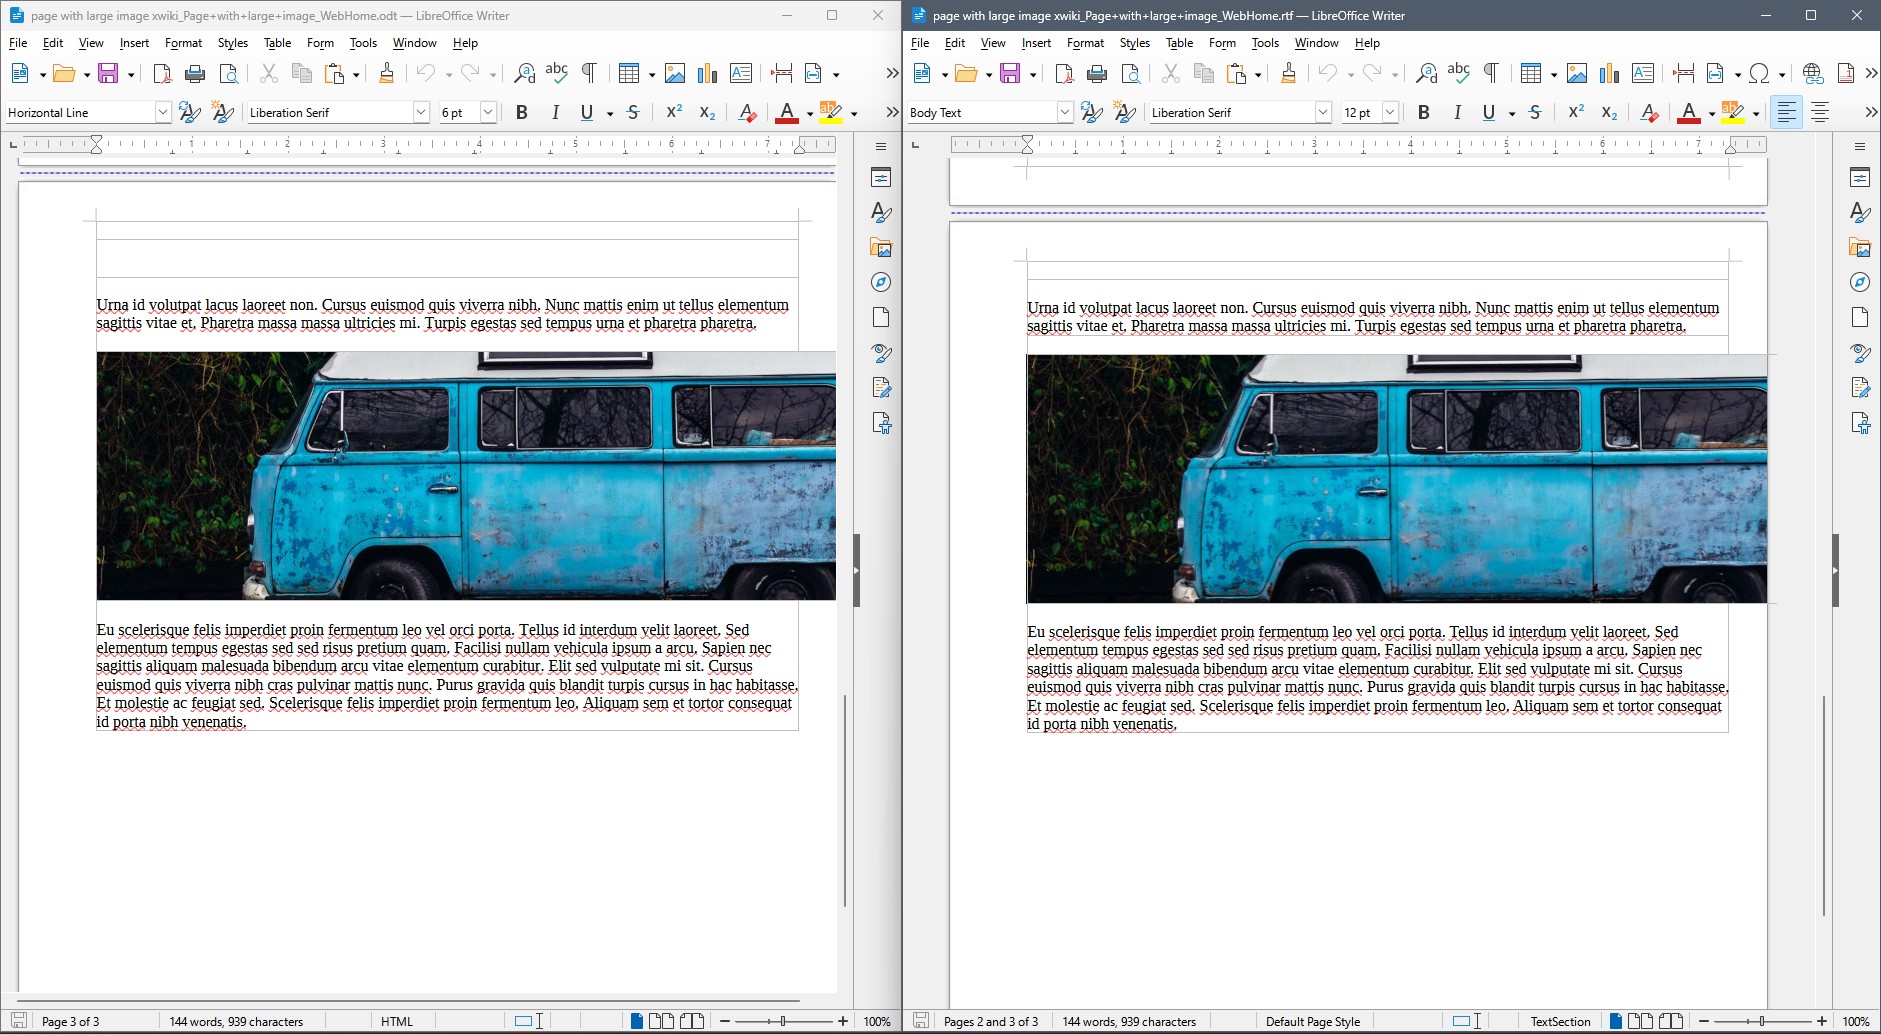Insert Chart icon in left .odt window
The image size is (1881, 1034).
point(708,73)
